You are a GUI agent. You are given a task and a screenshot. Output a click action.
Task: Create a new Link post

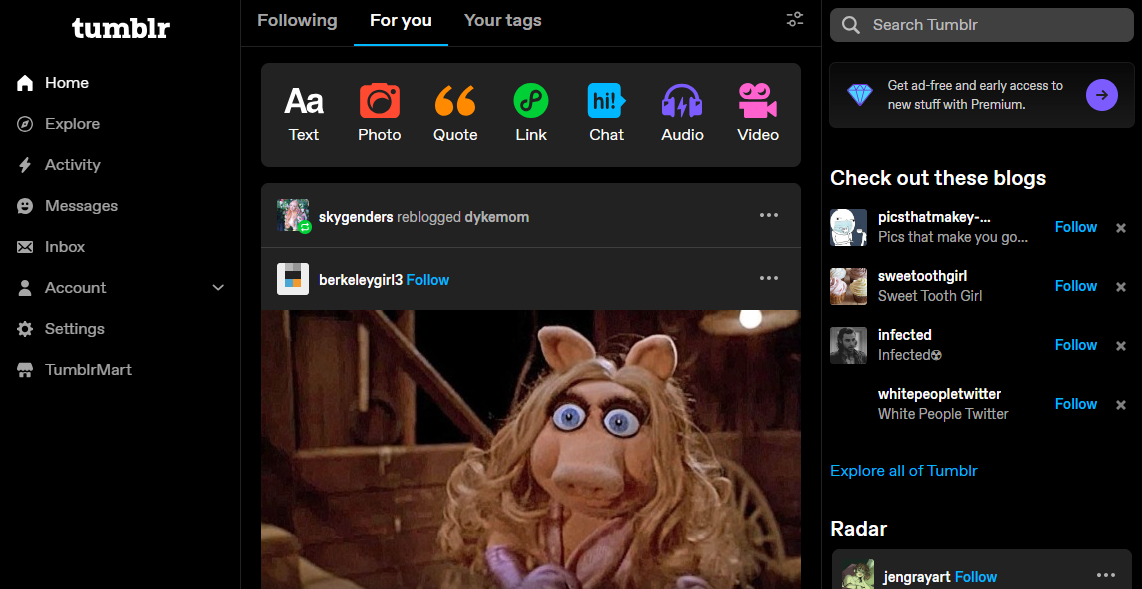point(531,114)
